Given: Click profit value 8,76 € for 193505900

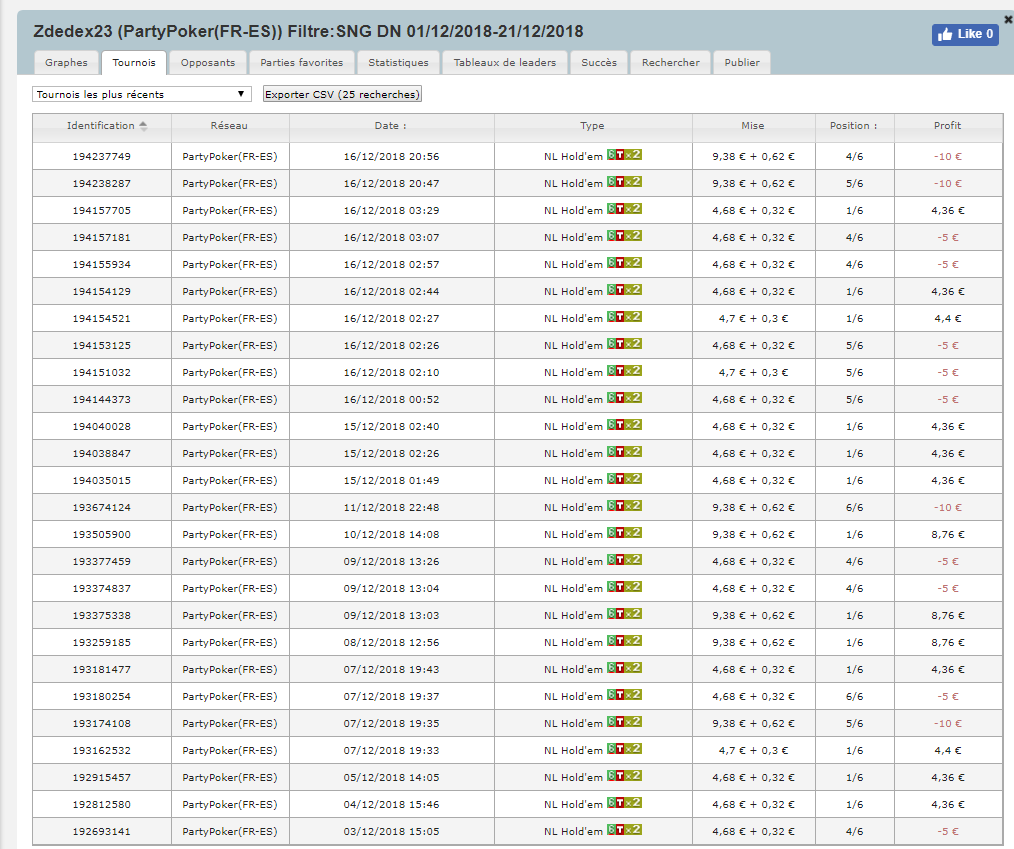Looking at the screenshot, I should 947,535.
